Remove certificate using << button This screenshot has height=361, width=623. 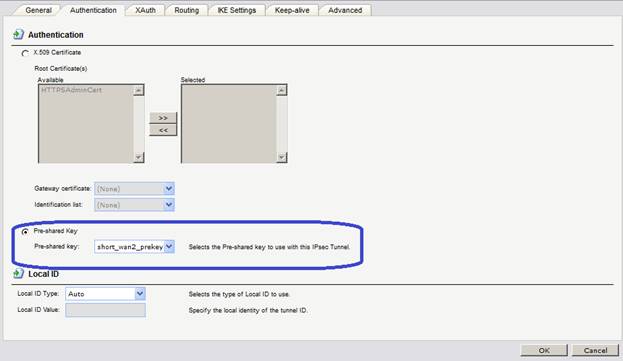coord(163,130)
